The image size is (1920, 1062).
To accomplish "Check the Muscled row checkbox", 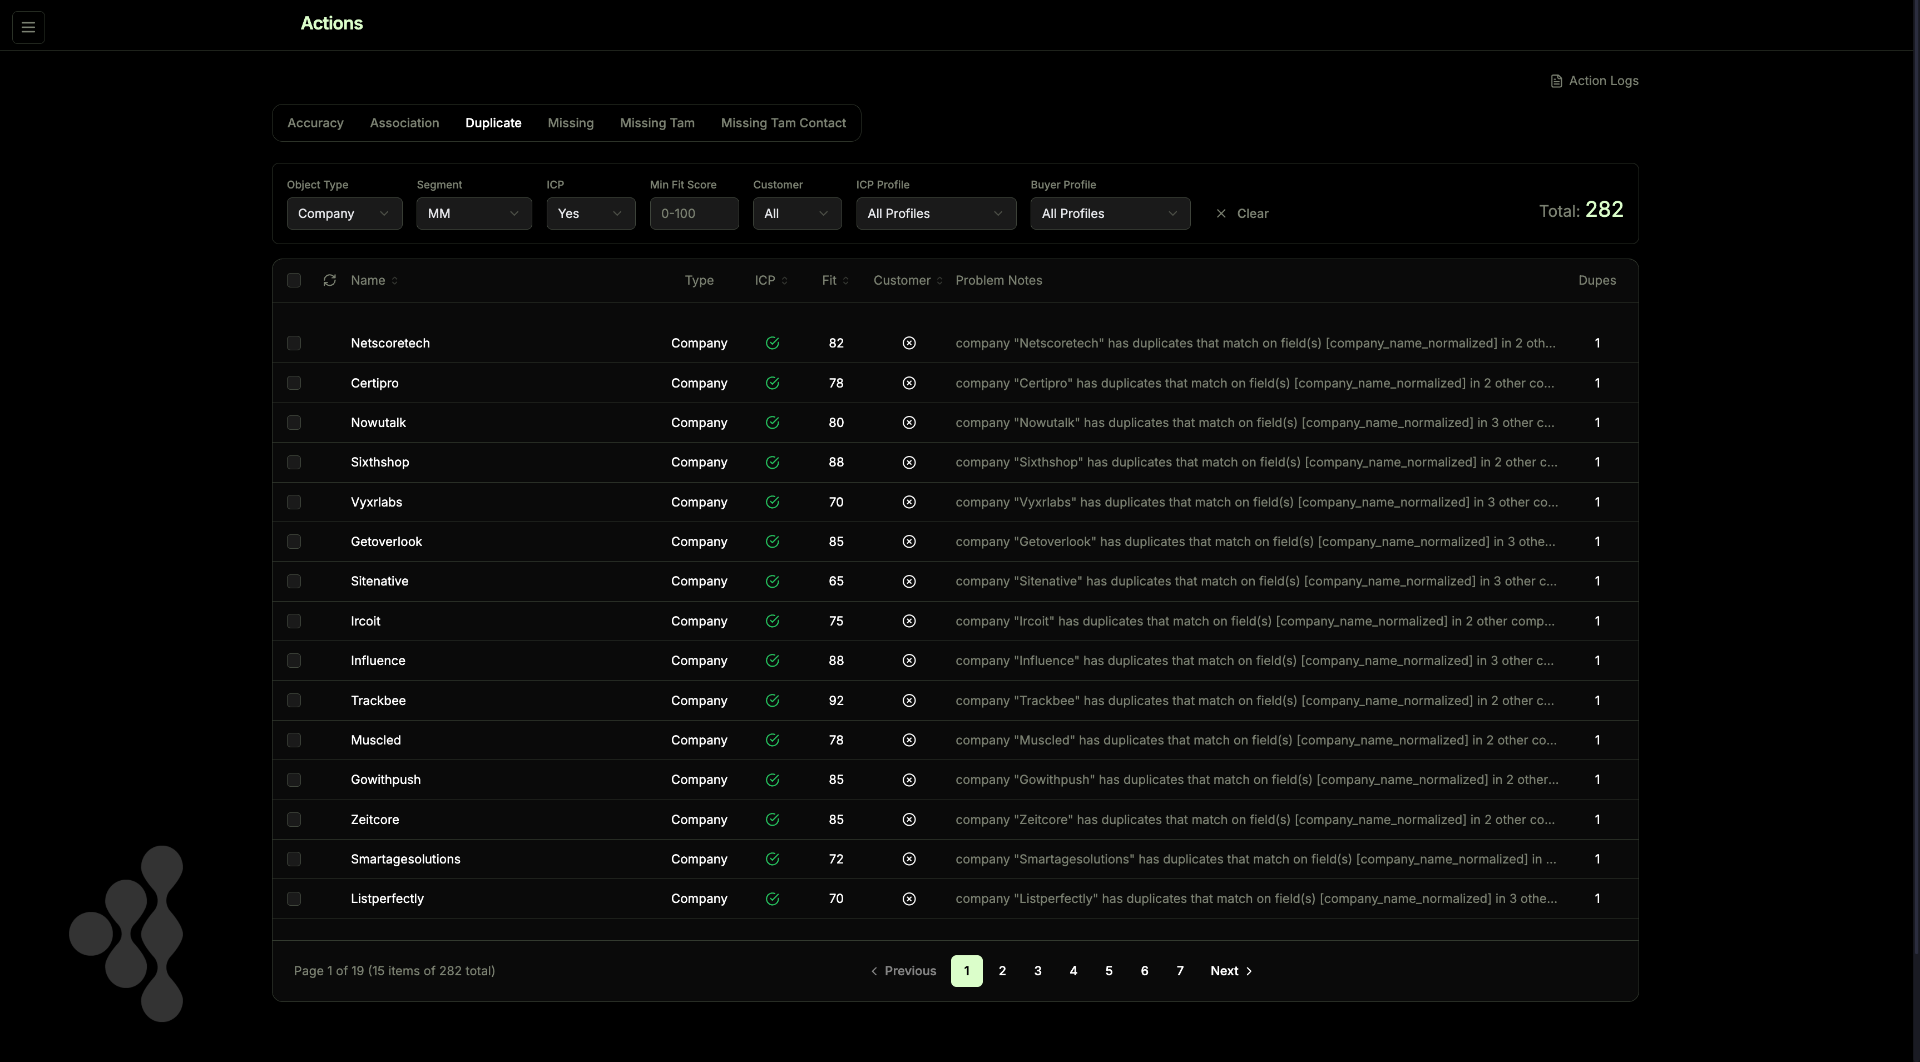I will click(294, 740).
